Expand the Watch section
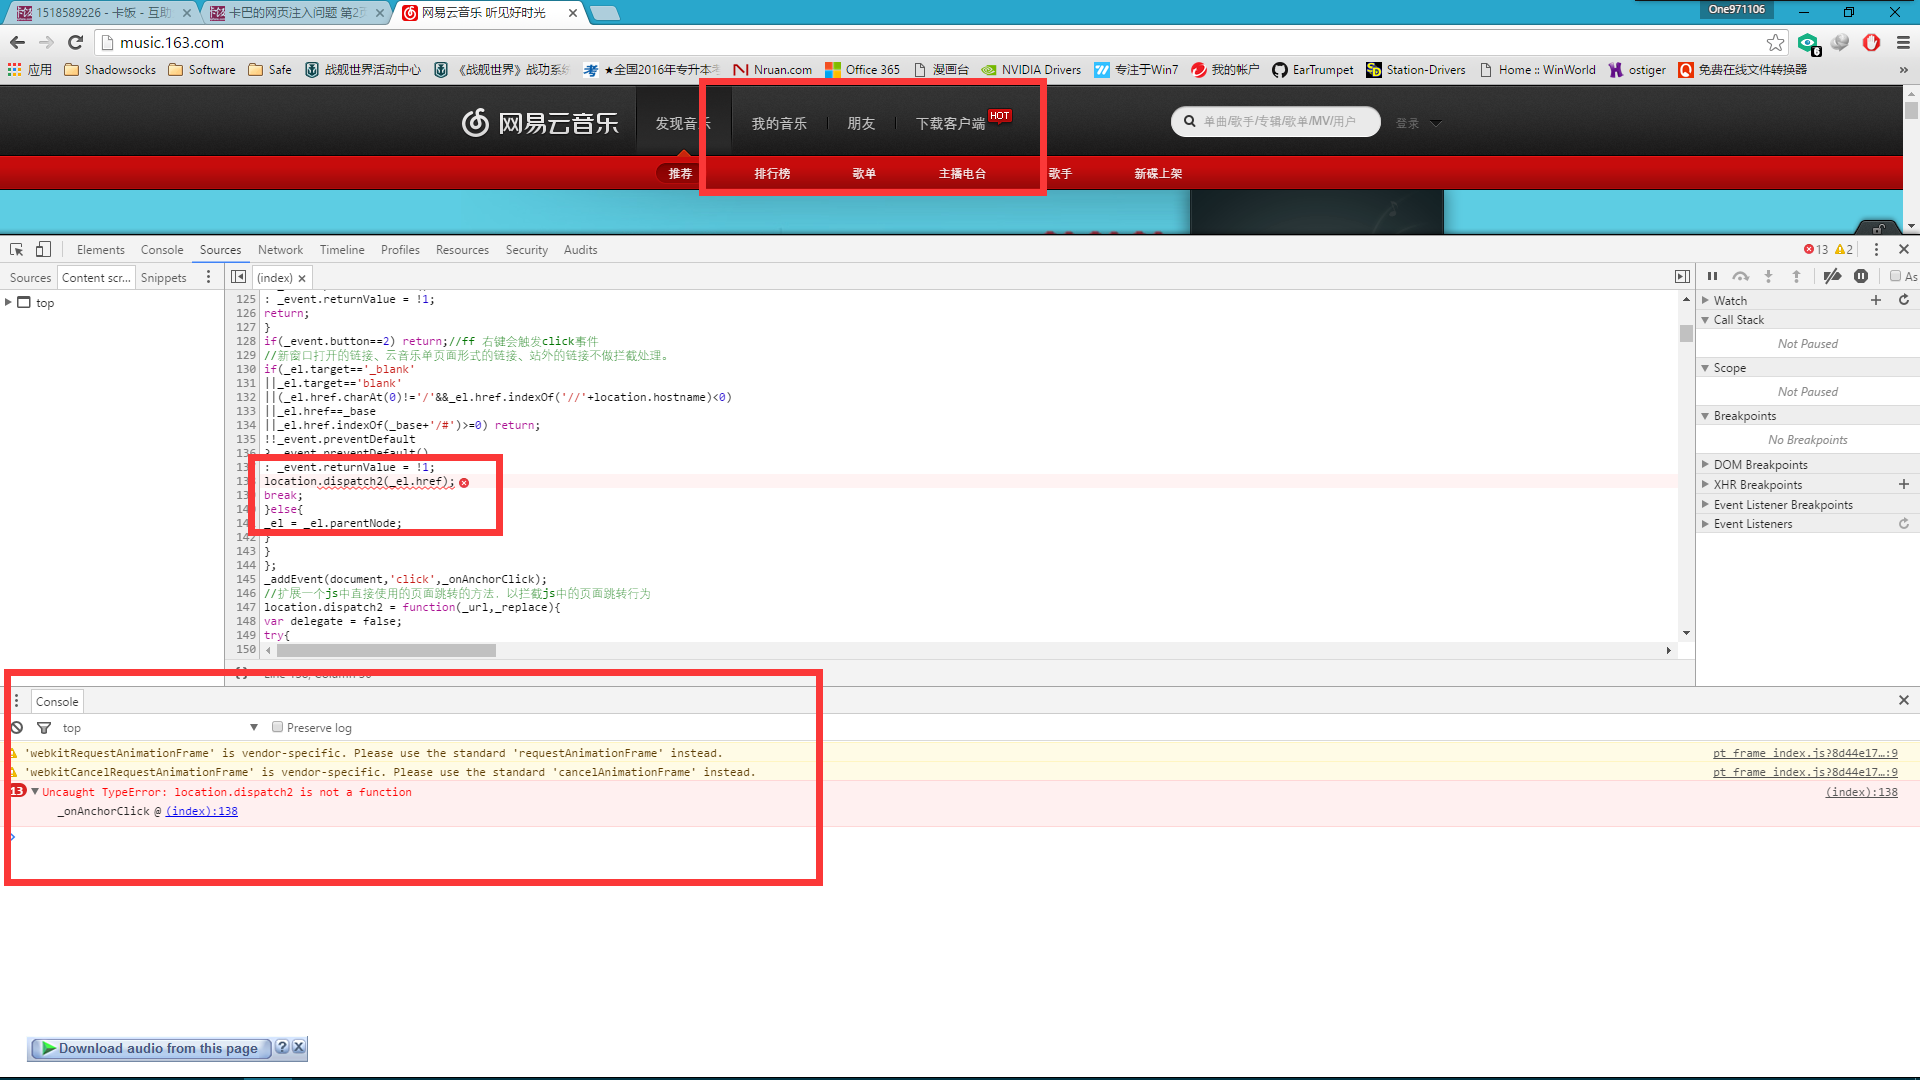 (x=1705, y=300)
